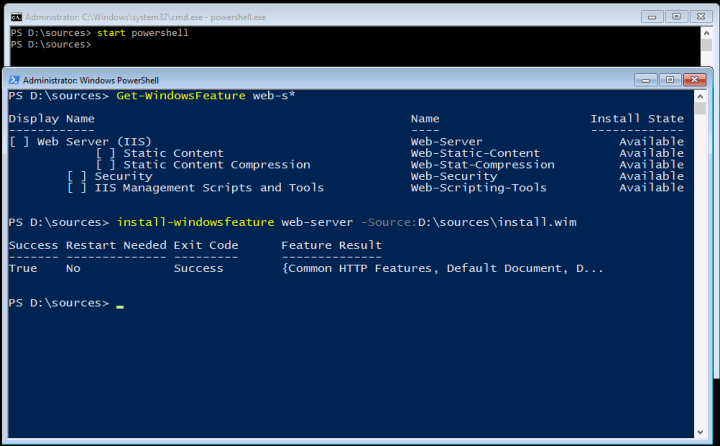Open the Windows PowerShell window system menu icon
This screenshot has height=446, width=720.
(x=13, y=80)
